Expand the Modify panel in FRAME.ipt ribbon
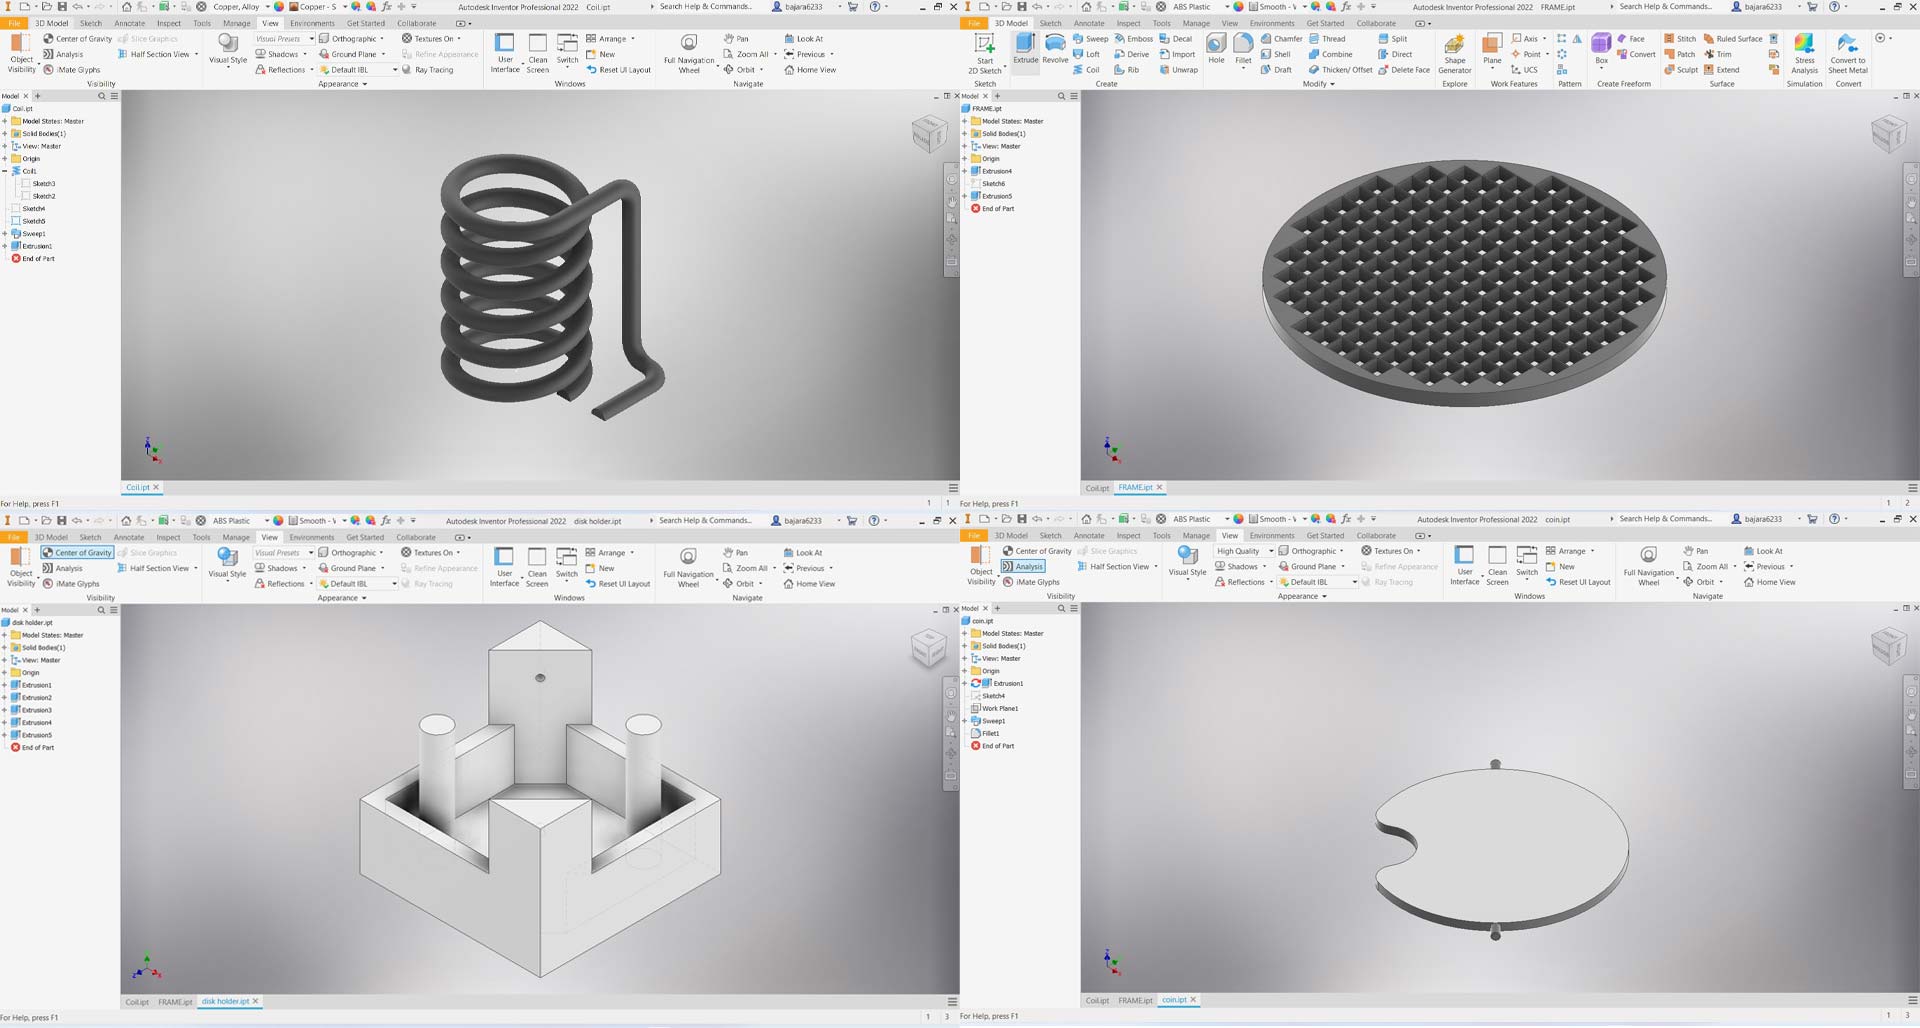 click(x=1319, y=84)
